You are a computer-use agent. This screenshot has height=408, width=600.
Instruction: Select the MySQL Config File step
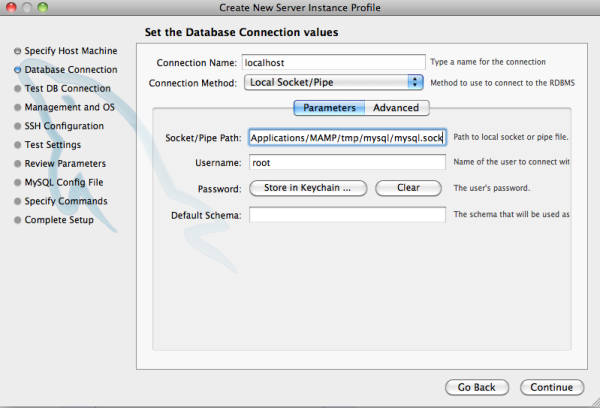pos(64,183)
